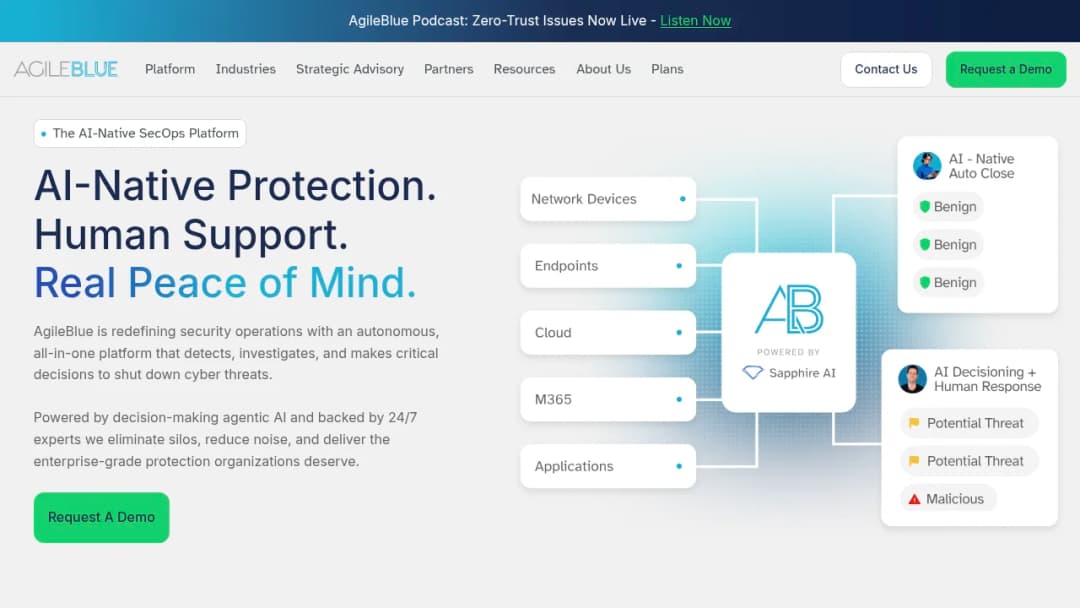Open the About Us menu
The height and width of the screenshot is (608, 1080).
click(603, 69)
